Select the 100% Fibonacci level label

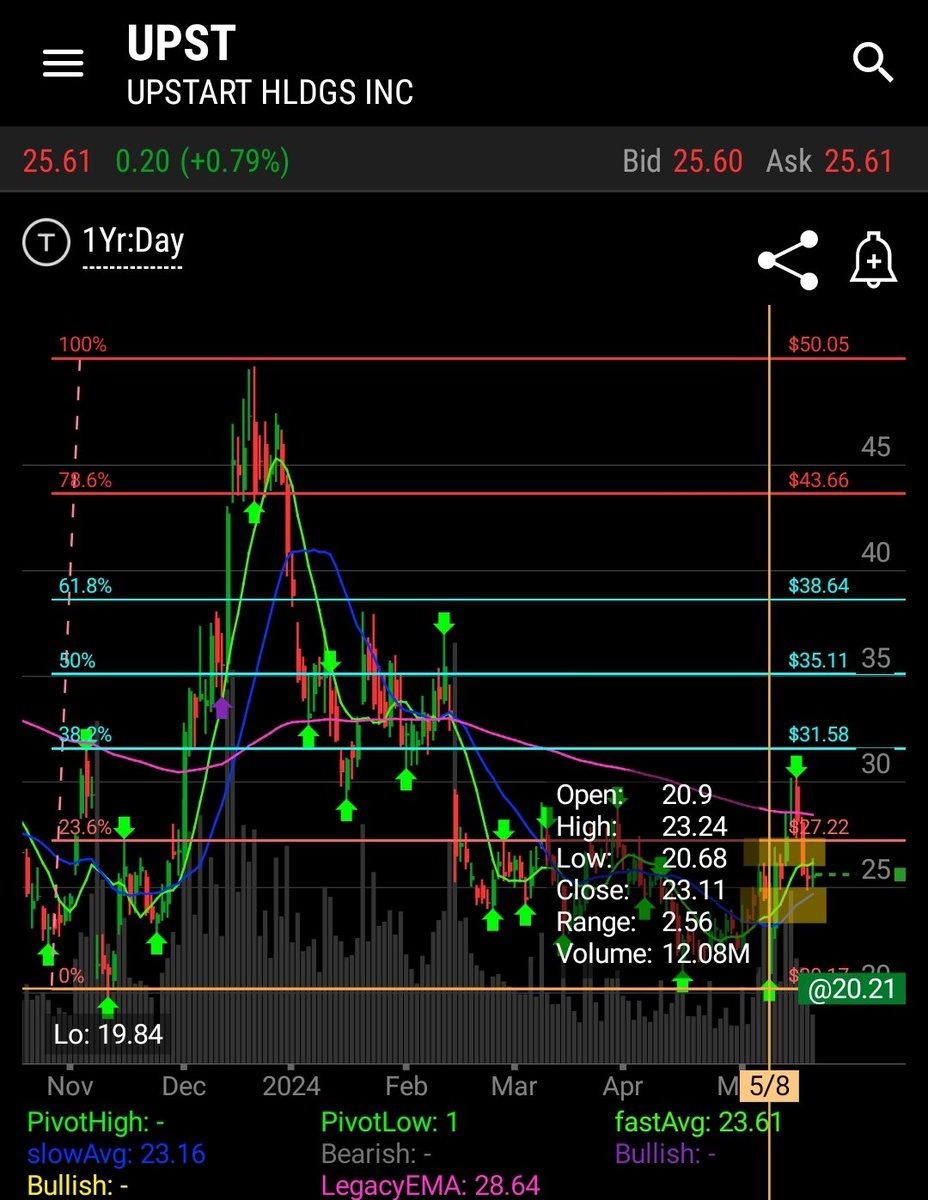point(82,344)
